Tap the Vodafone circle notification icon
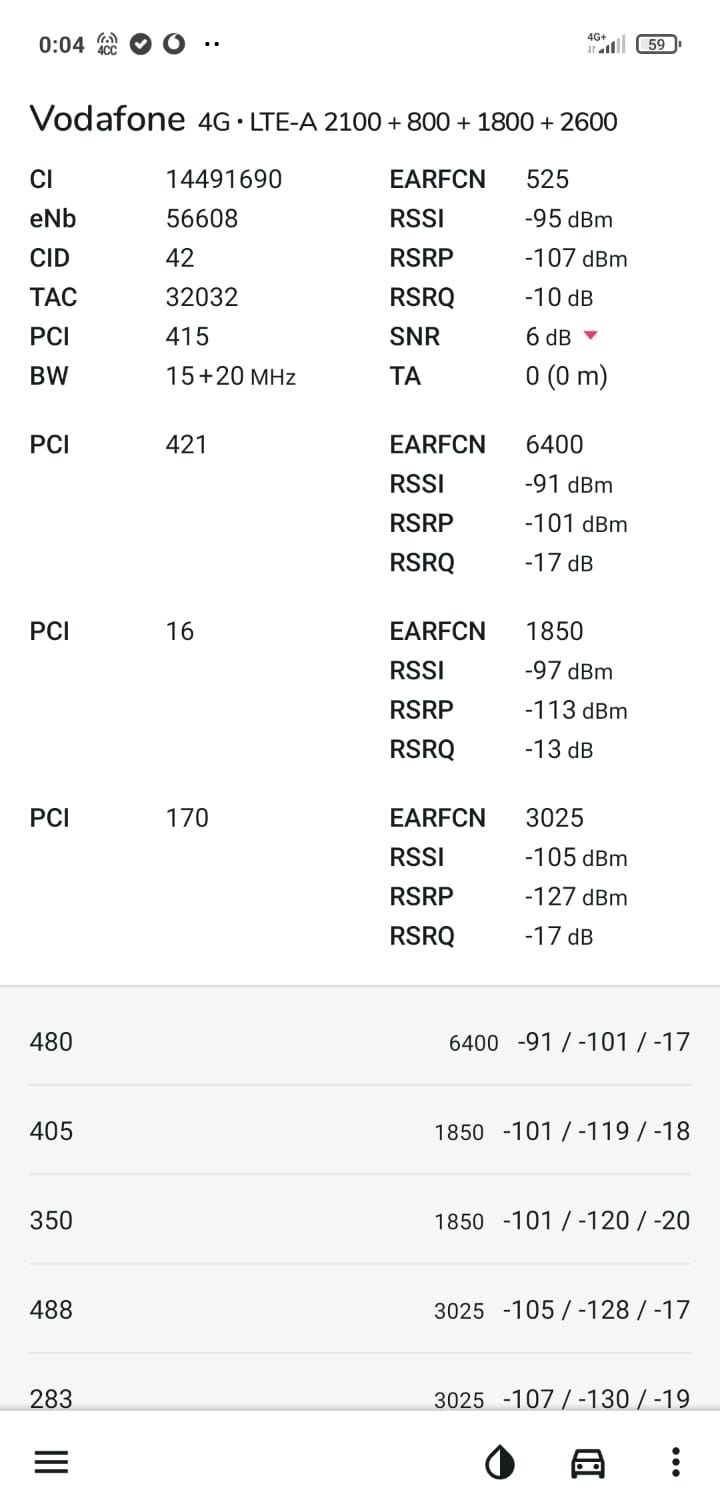 point(174,44)
